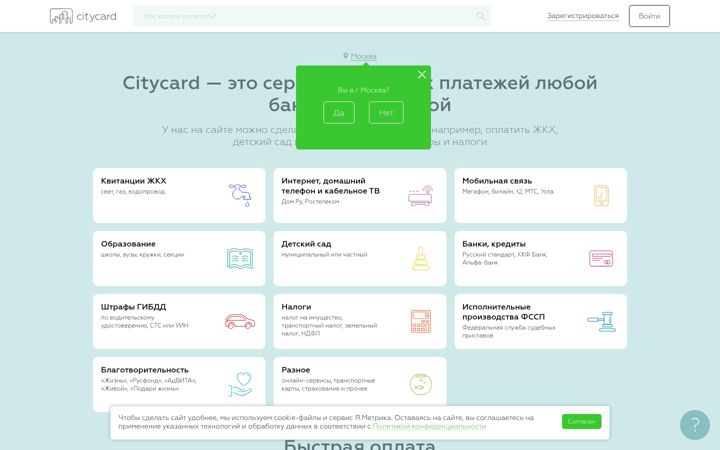Click into the search field
720x450 pixels.
click(312, 16)
